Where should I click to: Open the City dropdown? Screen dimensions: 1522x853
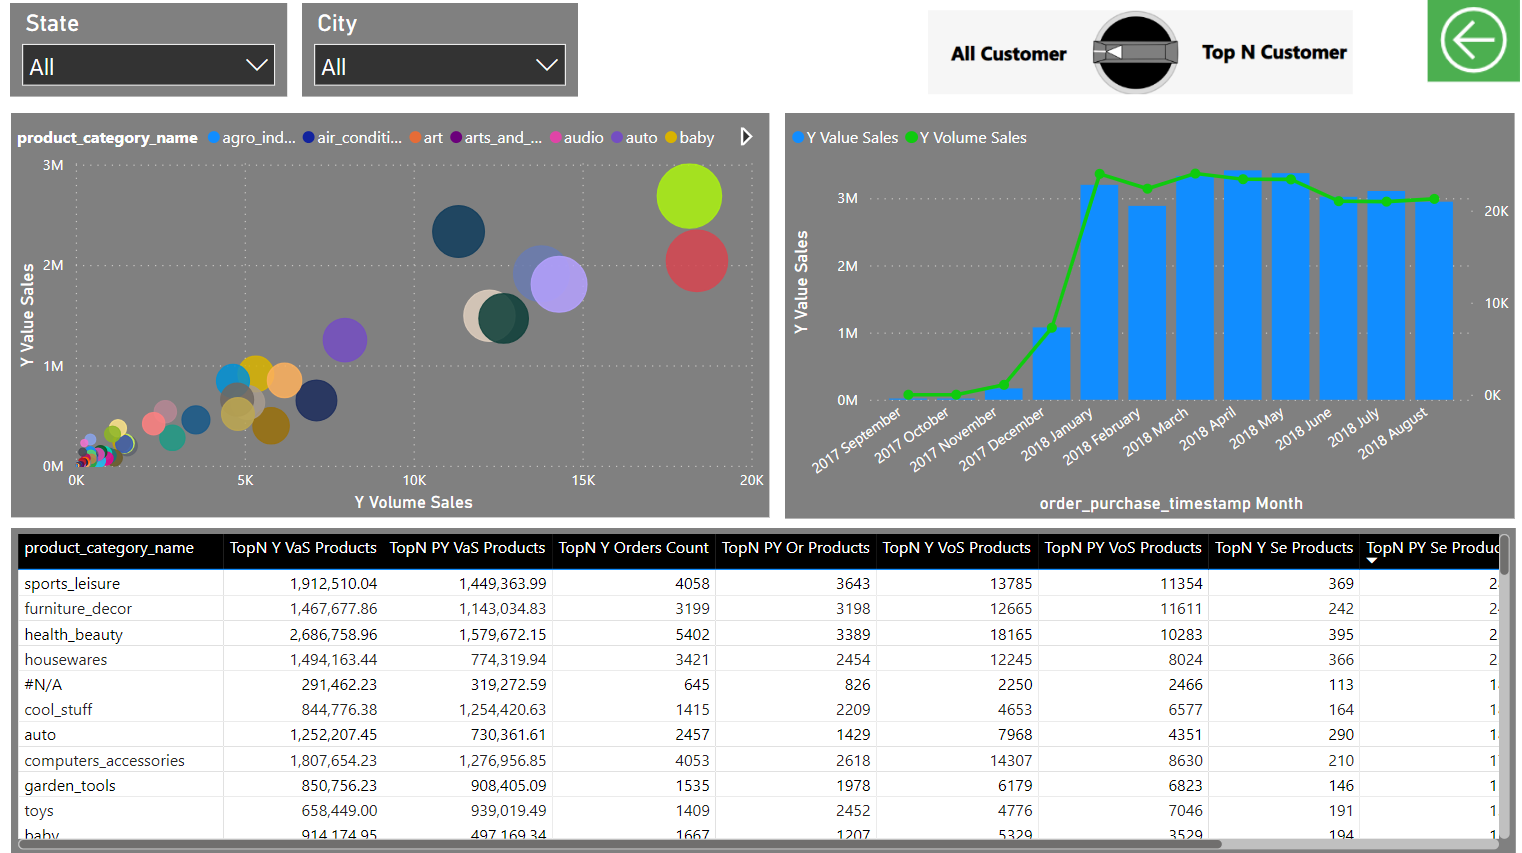440,66
